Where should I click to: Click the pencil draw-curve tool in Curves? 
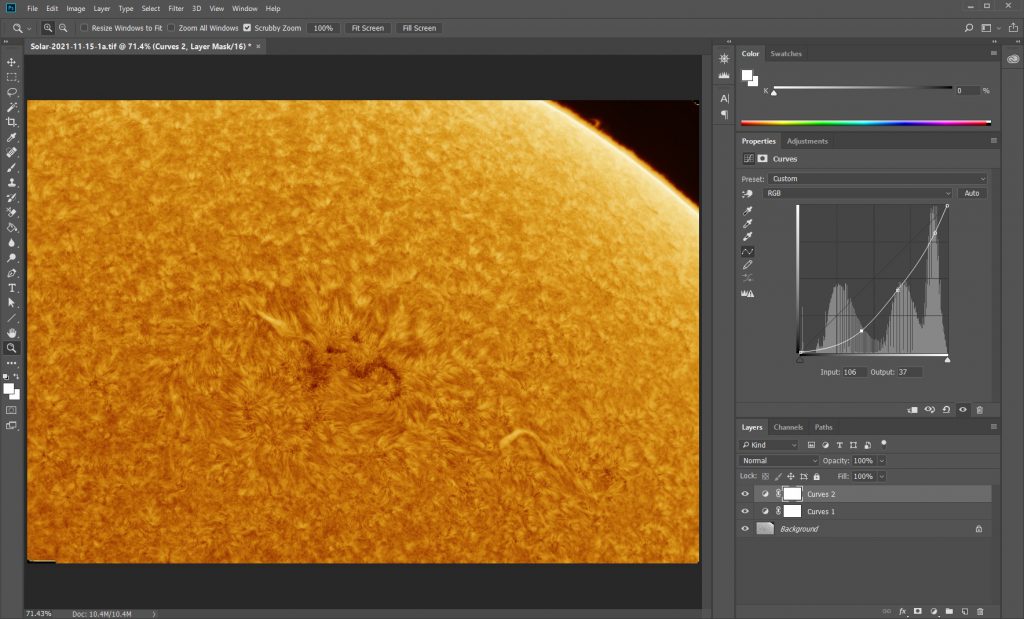point(747,265)
